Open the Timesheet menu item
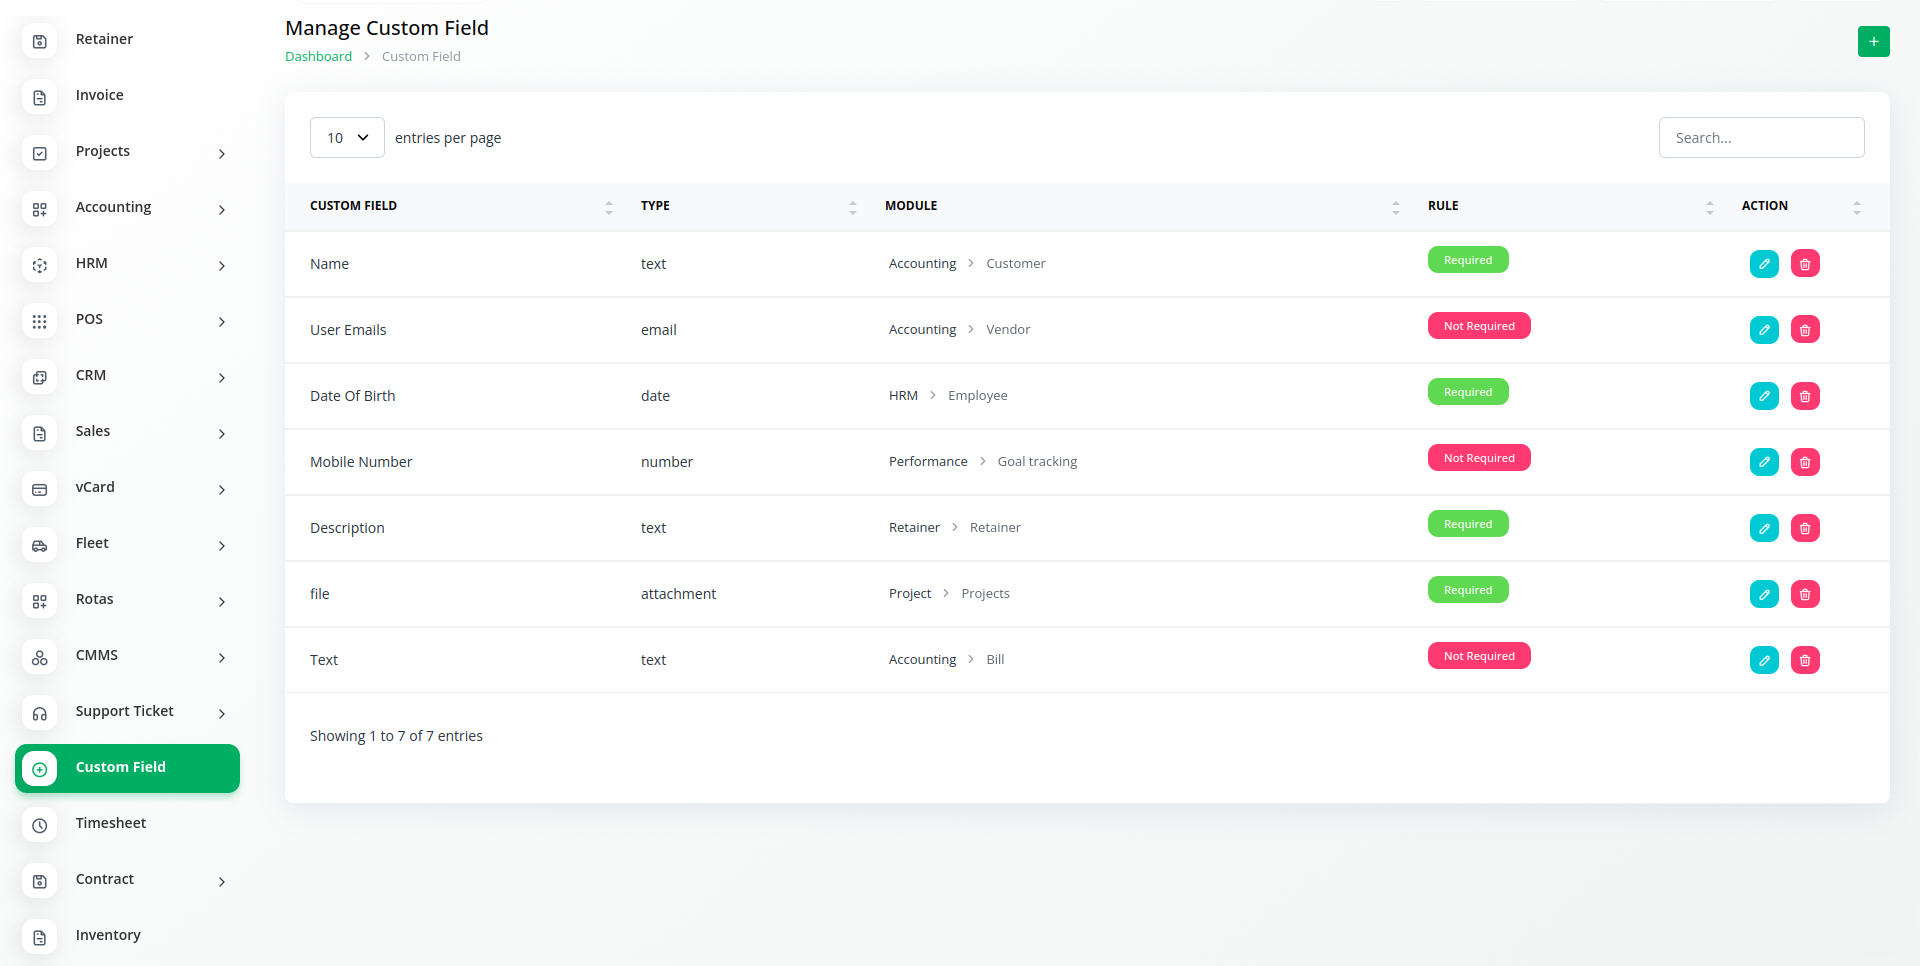Viewport: 1920px width, 966px height. [x=111, y=823]
